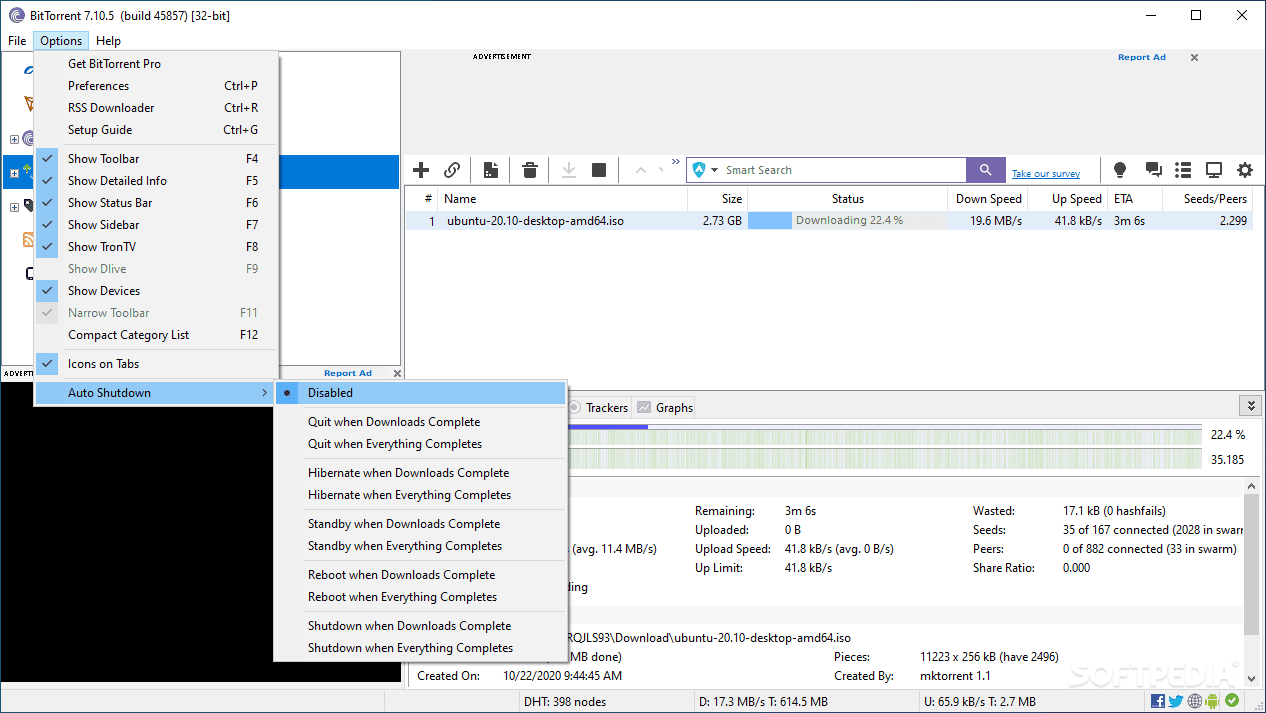Click the Take our survey link
This screenshot has height=713, width=1266.
click(x=1046, y=174)
